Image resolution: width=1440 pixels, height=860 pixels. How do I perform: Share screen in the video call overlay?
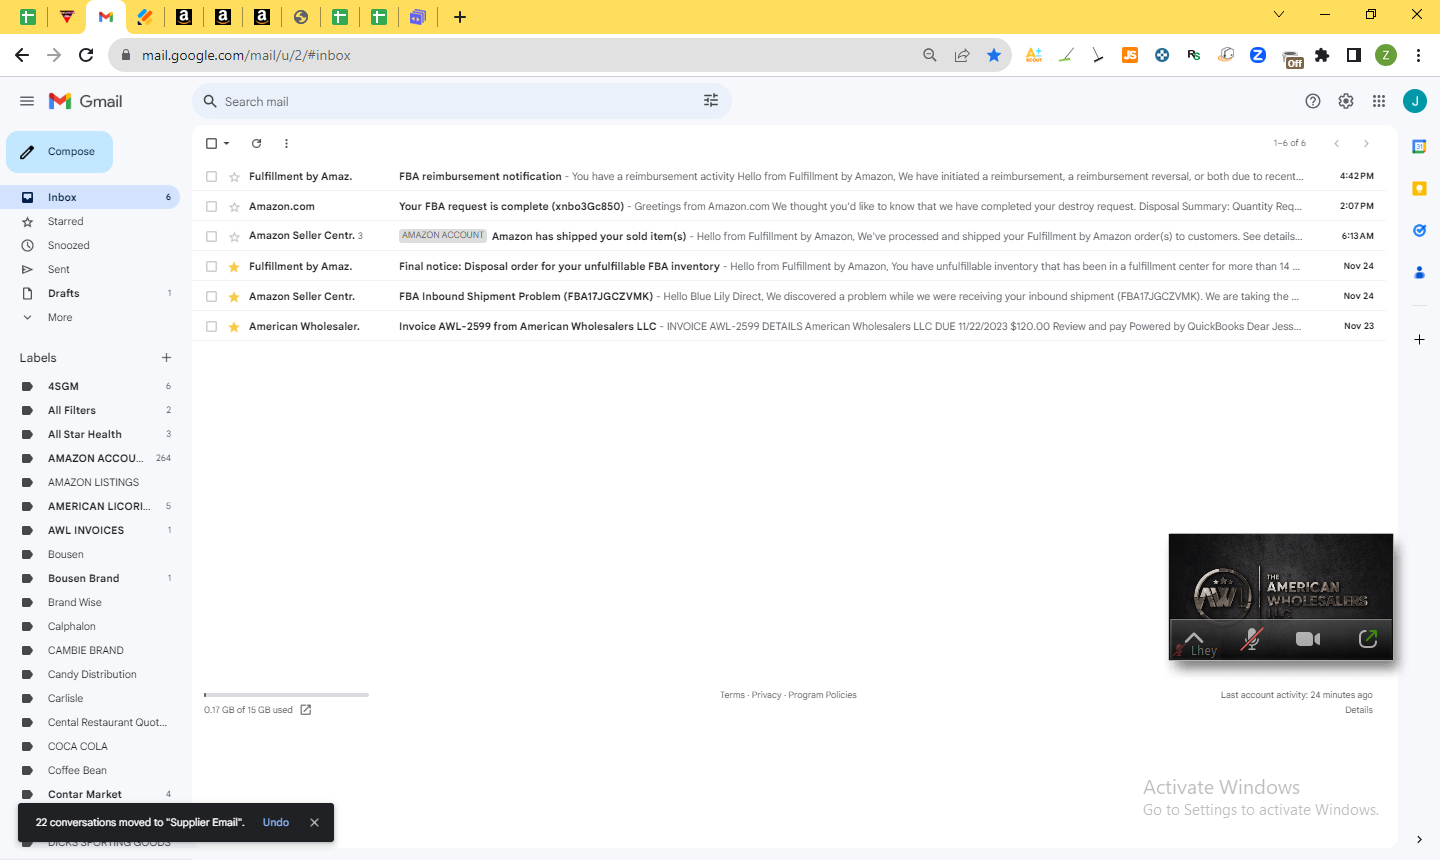pyautogui.click(x=1368, y=639)
